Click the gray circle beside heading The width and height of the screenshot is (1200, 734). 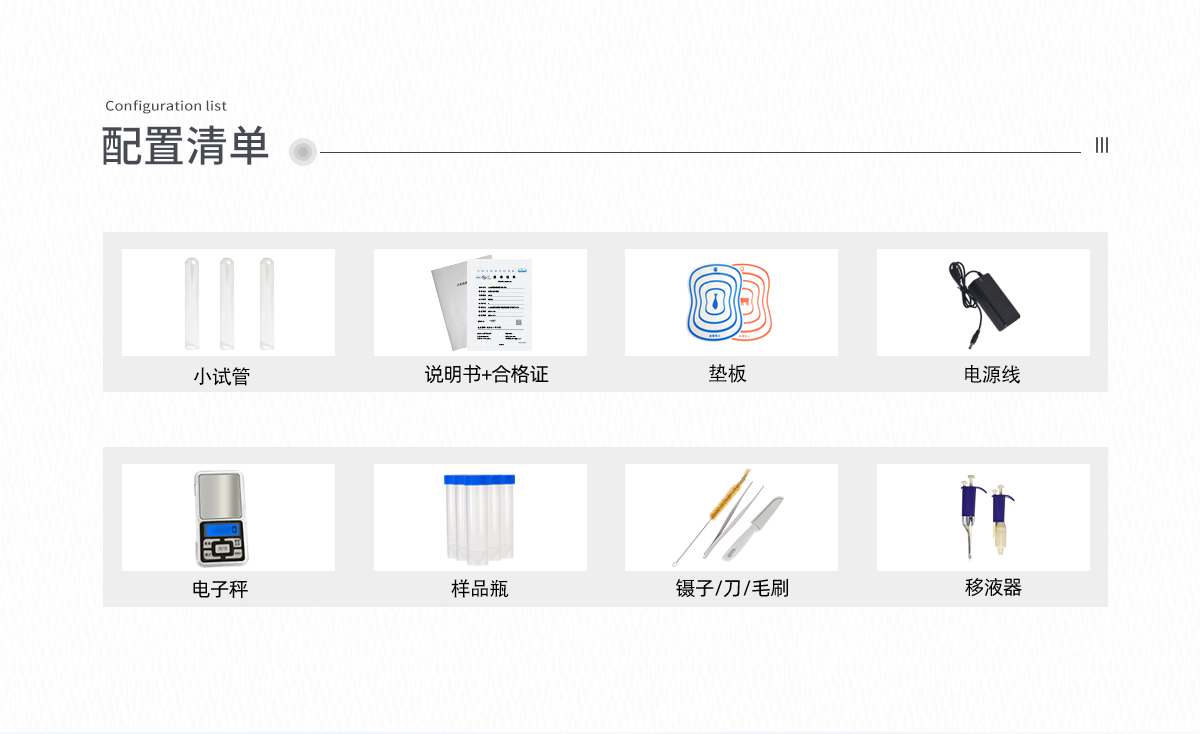pos(303,152)
